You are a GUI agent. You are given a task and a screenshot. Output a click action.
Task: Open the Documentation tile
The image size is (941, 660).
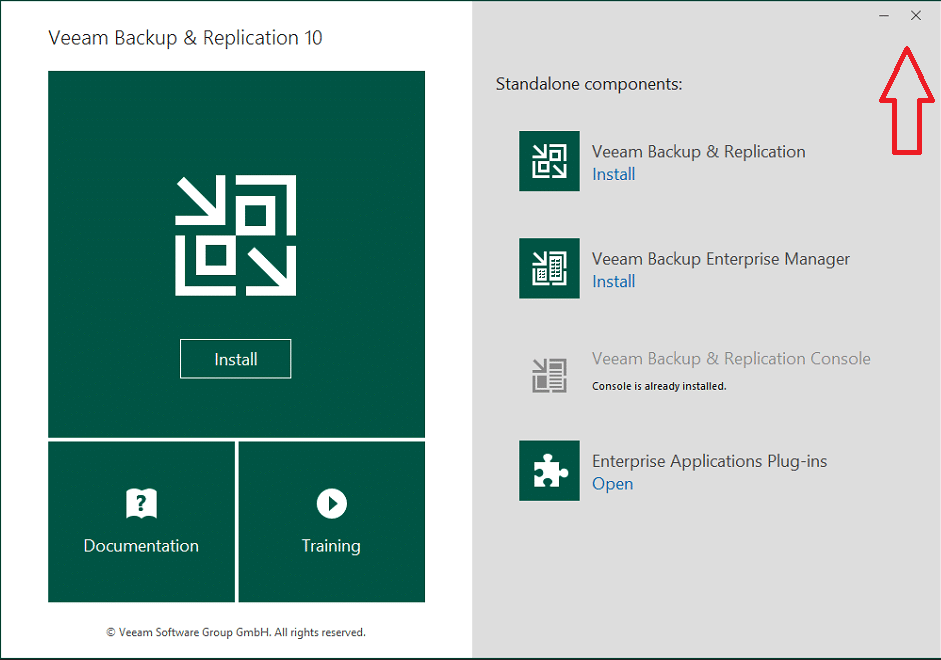pyautogui.click(x=141, y=522)
